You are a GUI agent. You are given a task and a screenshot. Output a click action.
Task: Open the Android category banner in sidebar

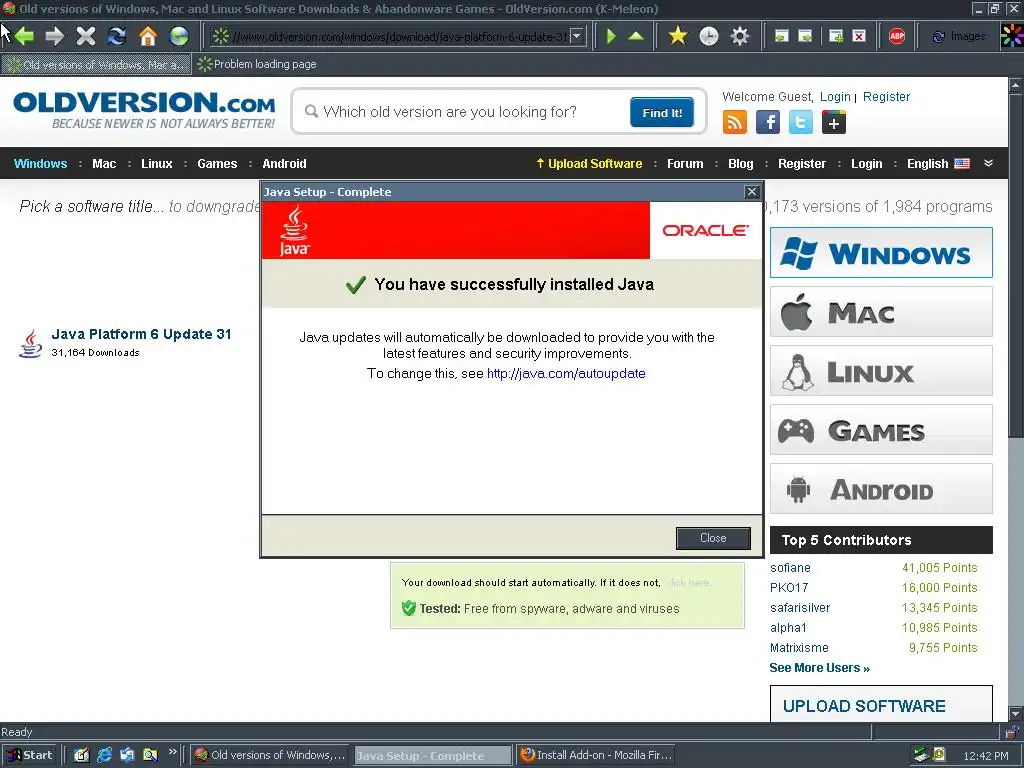tap(881, 488)
